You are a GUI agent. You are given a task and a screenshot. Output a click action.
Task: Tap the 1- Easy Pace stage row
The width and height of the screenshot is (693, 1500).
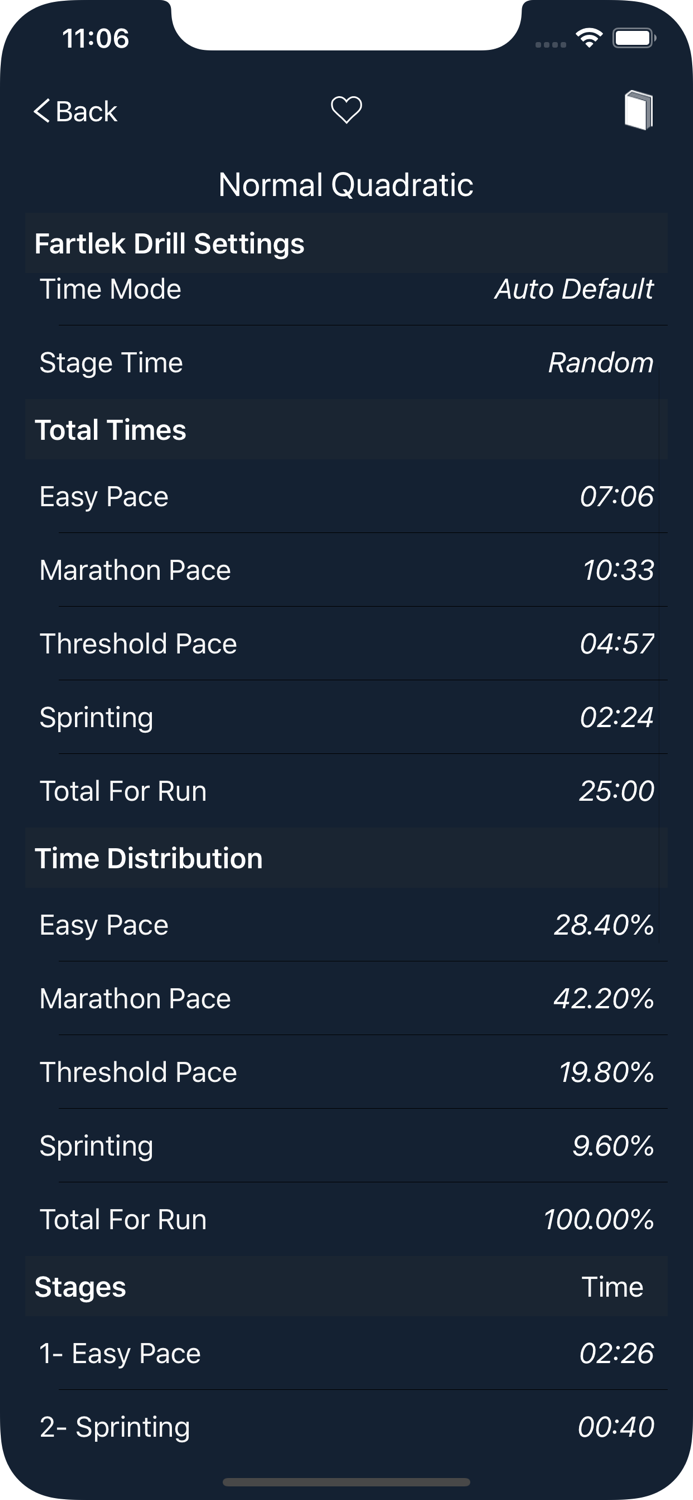click(x=346, y=1353)
